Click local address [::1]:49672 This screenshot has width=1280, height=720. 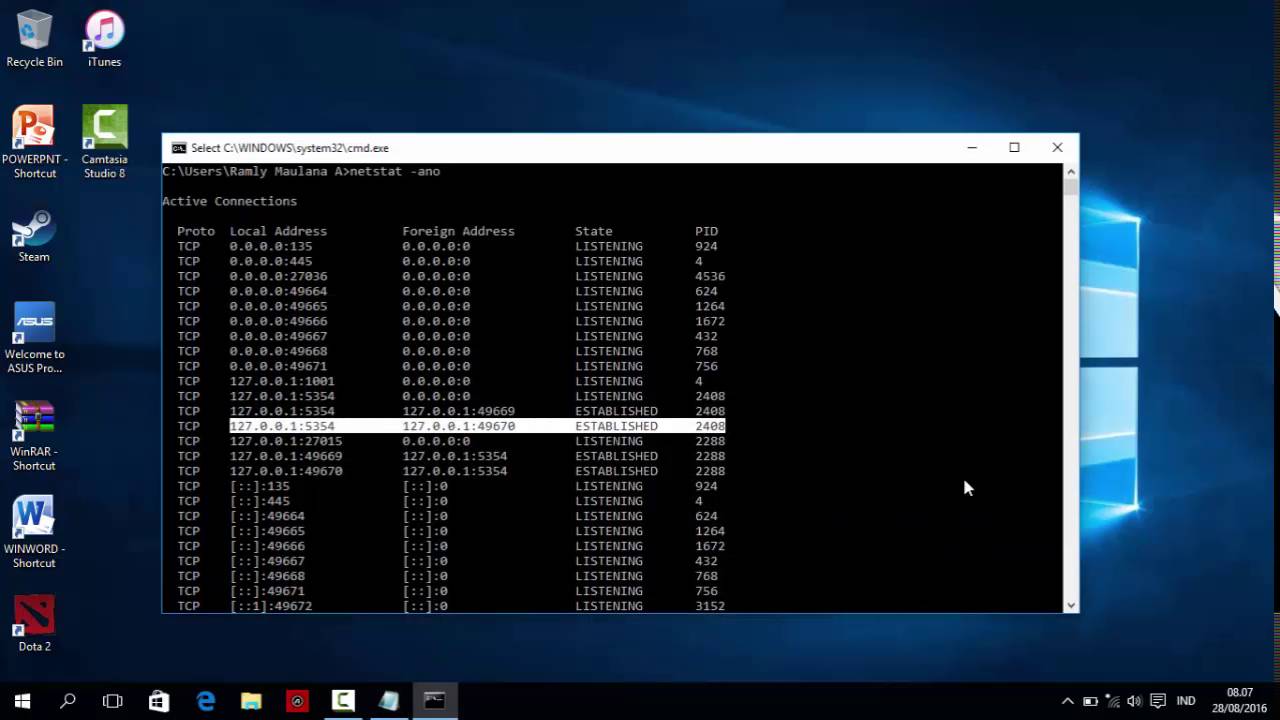[271, 606]
